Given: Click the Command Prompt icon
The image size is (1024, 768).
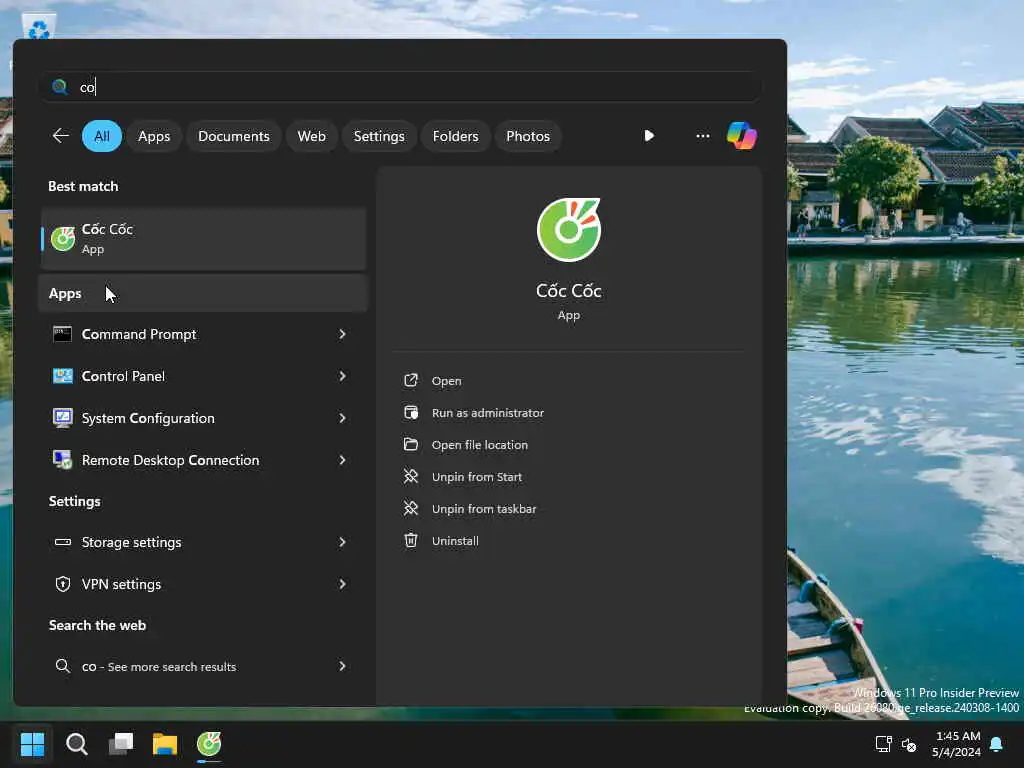Looking at the screenshot, I should tap(63, 334).
